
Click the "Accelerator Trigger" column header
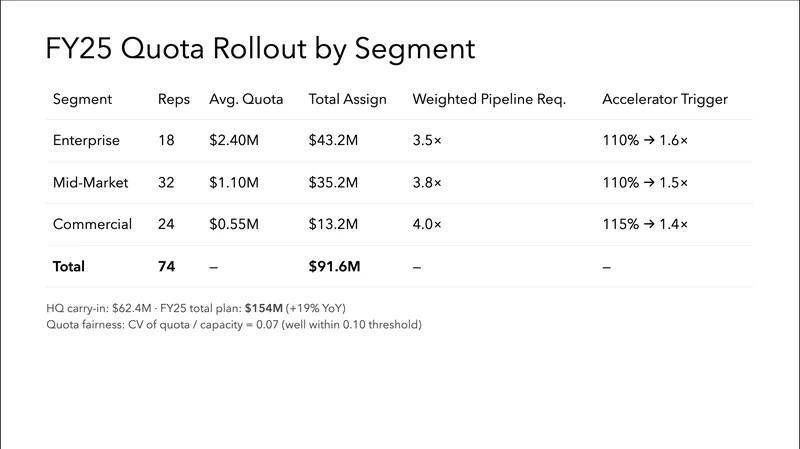(664, 100)
